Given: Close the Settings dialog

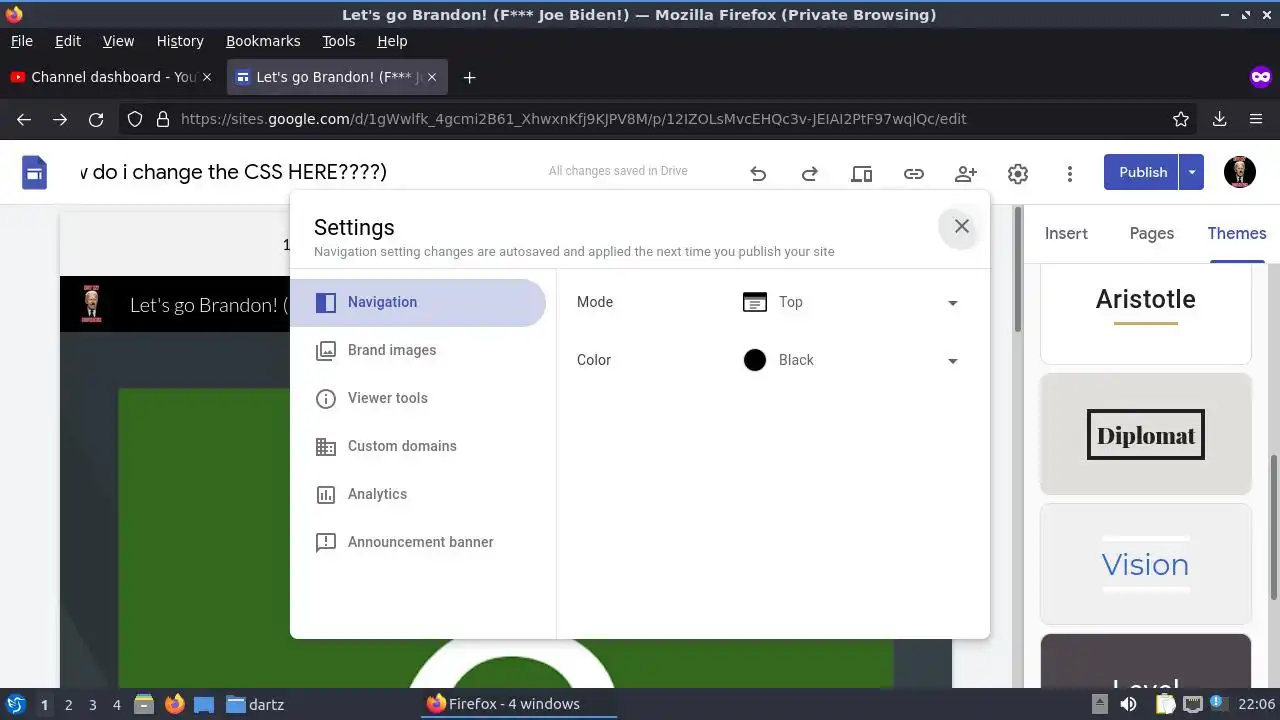Looking at the screenshot, I should (x=961, y=226).
